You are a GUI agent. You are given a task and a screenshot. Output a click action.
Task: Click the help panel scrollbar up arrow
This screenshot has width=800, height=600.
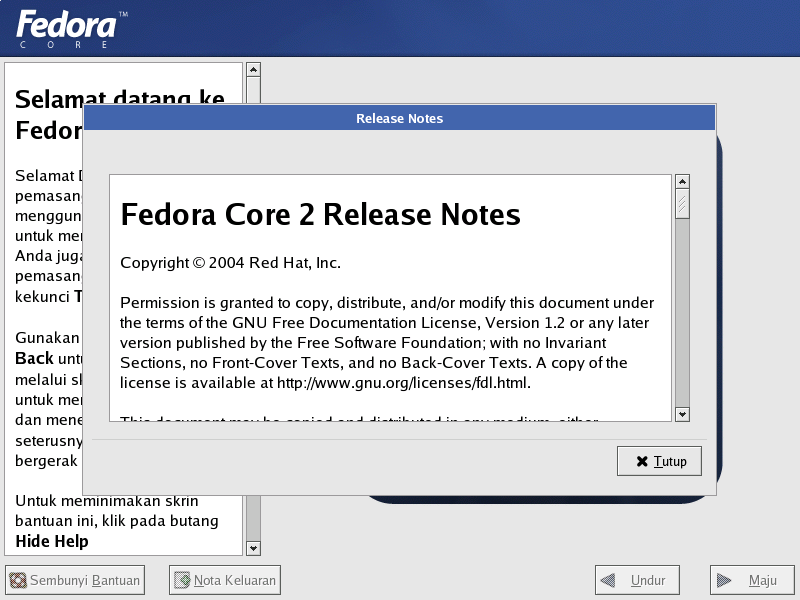(x=253, y=69)
